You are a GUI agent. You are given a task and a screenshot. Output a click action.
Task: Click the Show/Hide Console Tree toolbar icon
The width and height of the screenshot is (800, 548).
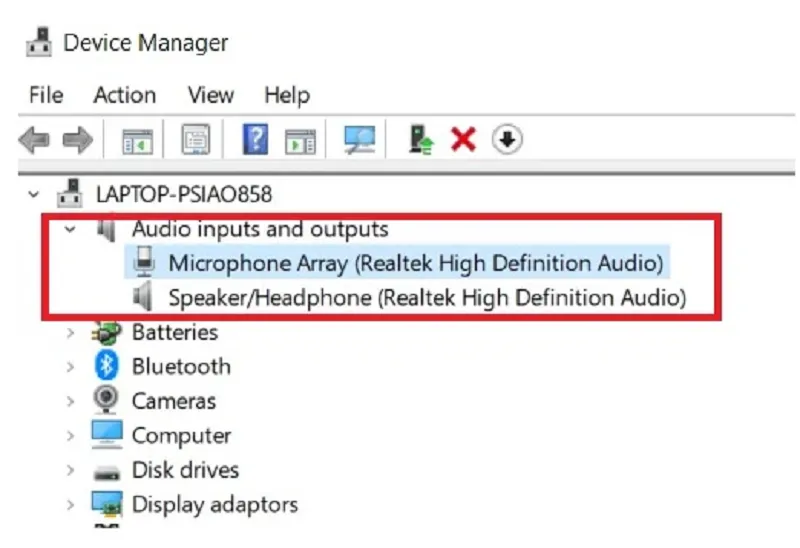[x=137, y=141]
